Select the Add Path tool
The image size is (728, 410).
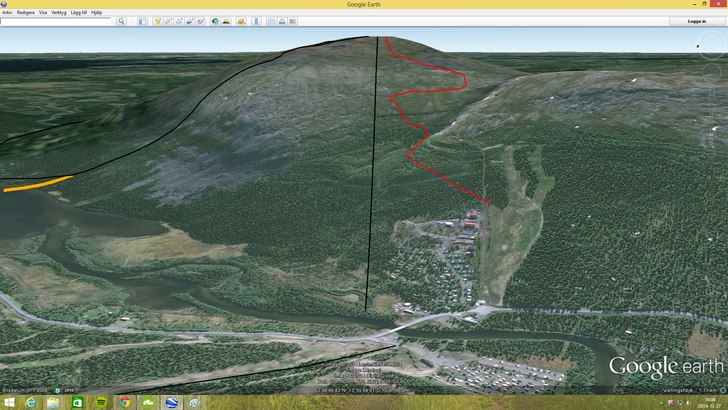click(x=180, y=21)
